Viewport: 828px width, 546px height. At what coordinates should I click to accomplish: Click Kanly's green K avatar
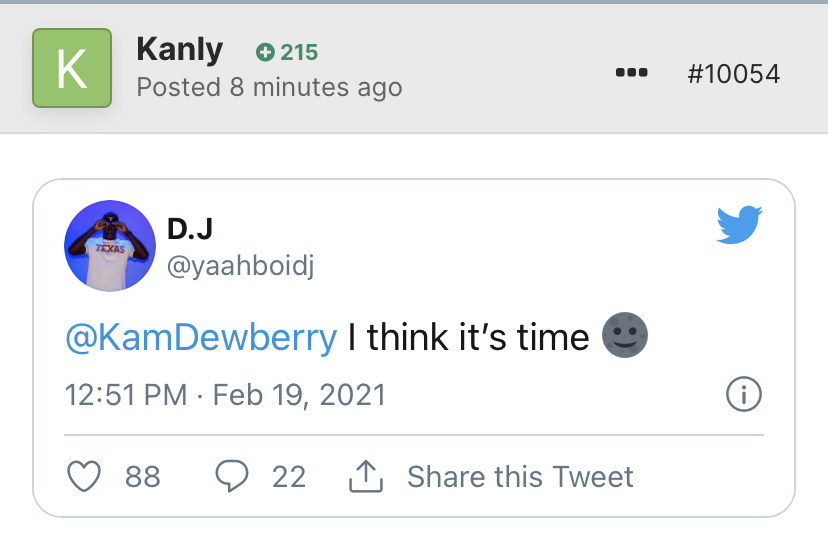click(x=70, y=68)
